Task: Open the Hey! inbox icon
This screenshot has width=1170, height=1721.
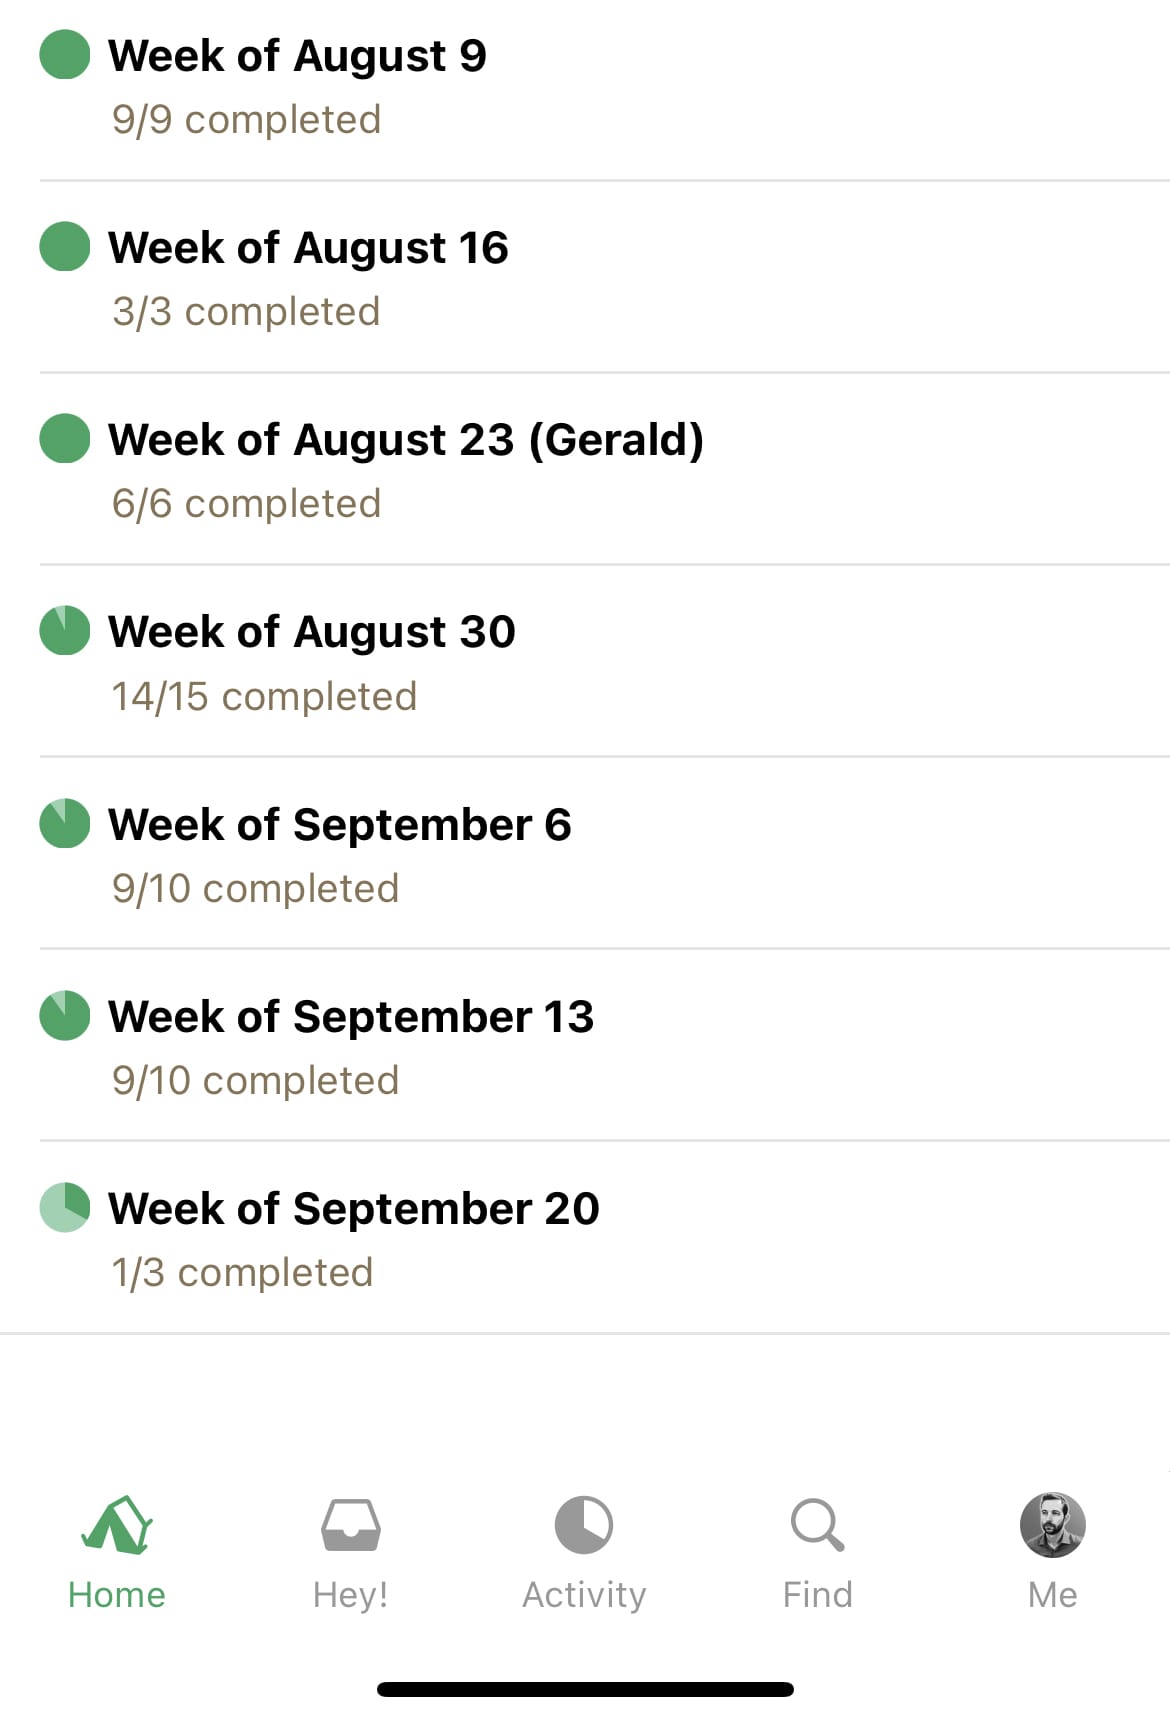Action: click(350, 1525)
